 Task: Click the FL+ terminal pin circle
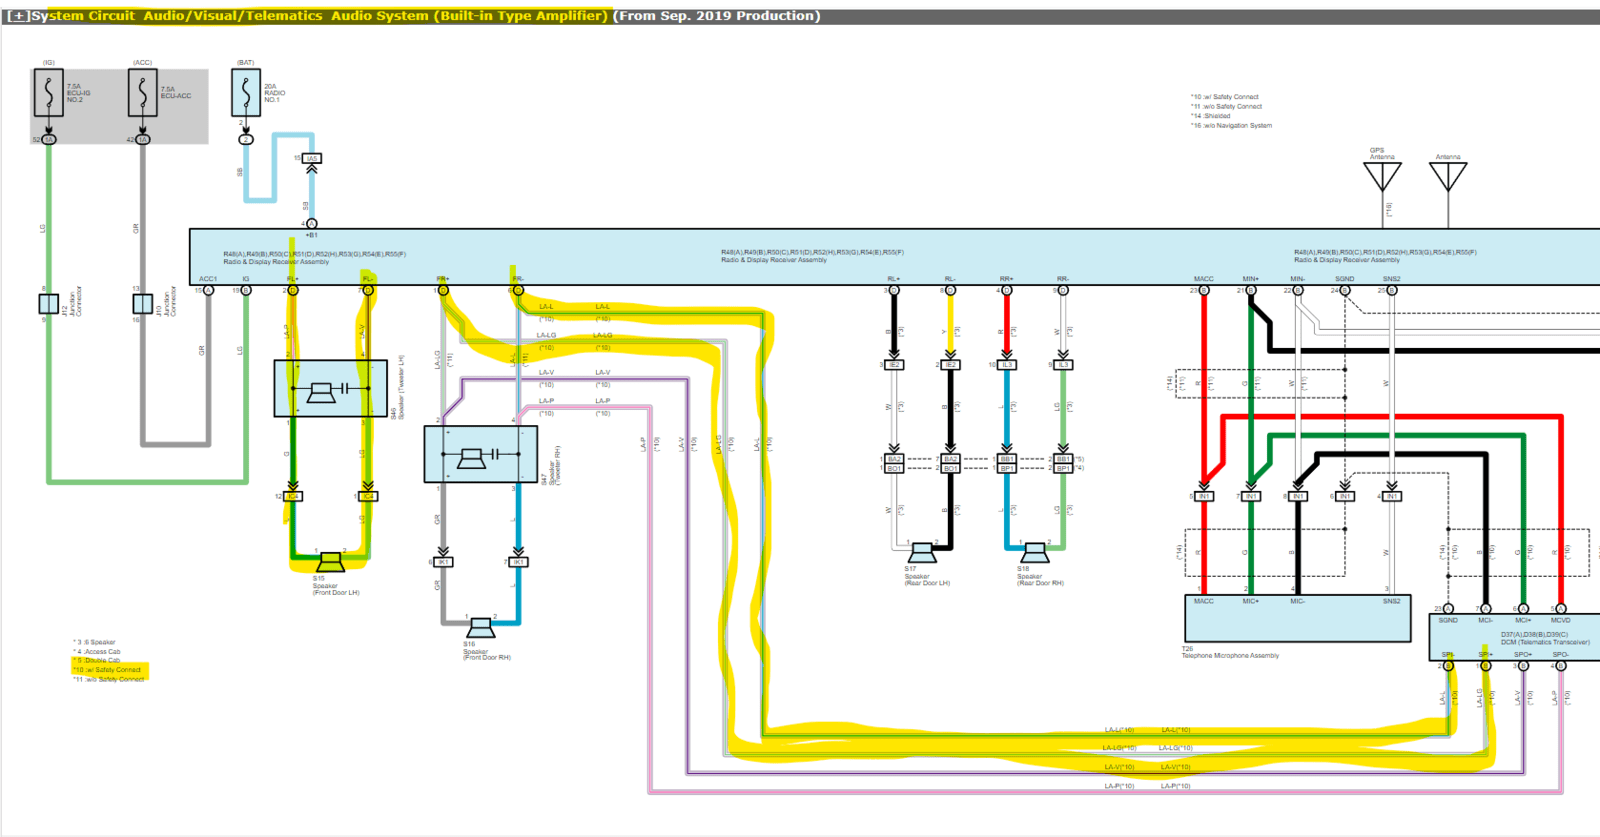click(x=292, y=290)
